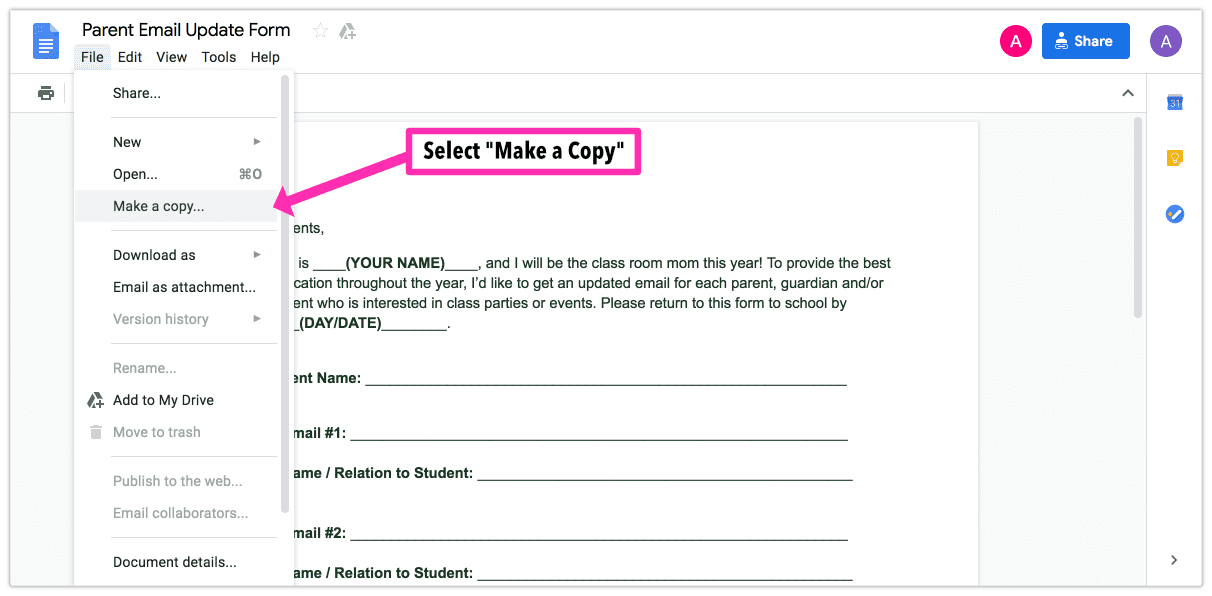Select New in the File menu
The width and height of the screenshot is (1212, 596).
pos(177,142)
